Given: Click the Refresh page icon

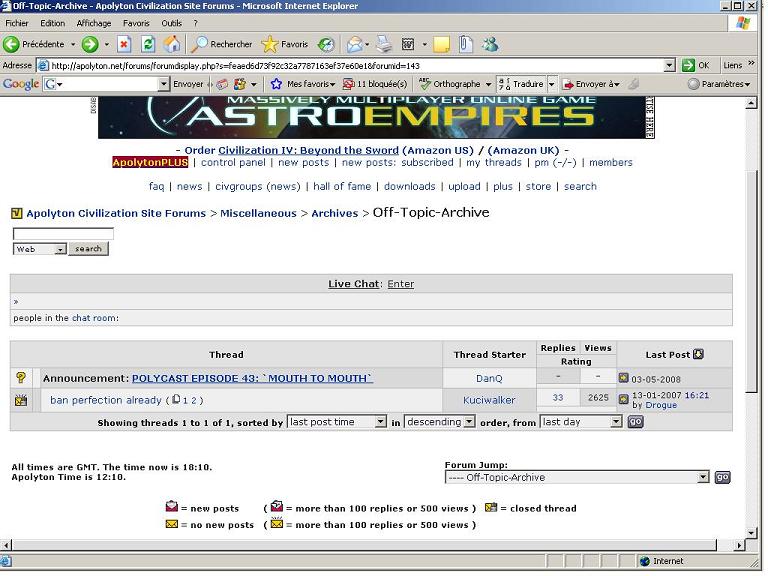Looking at the screenshot, I should point(148,44).
